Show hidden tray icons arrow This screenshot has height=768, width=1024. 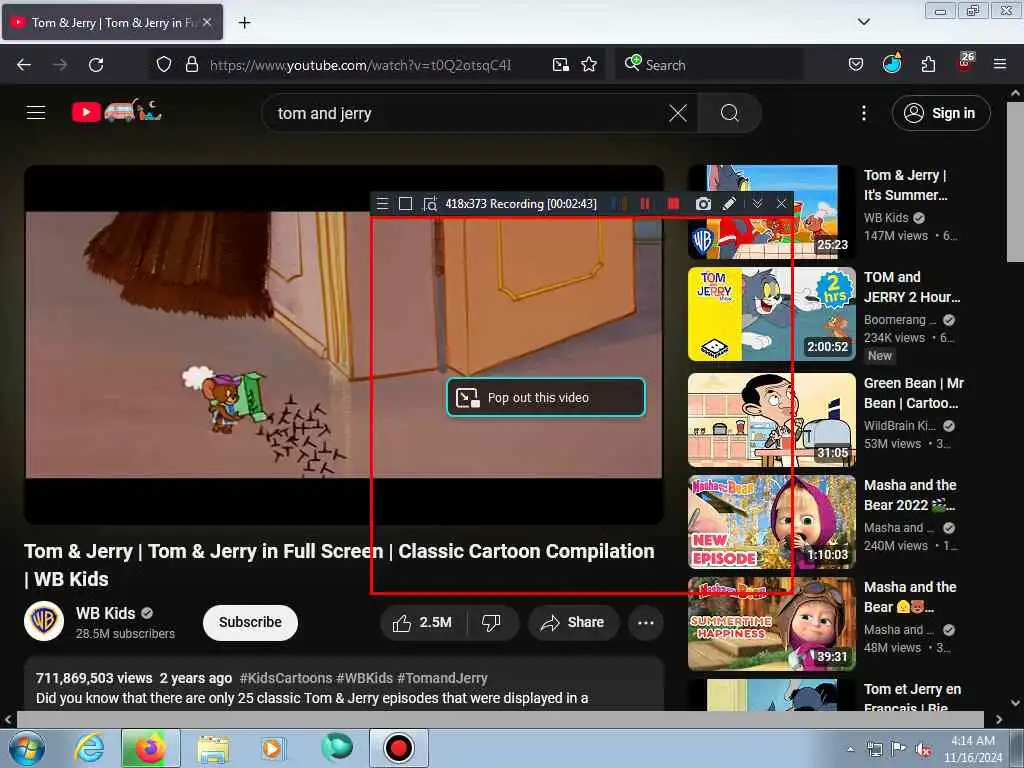(850, 750)
